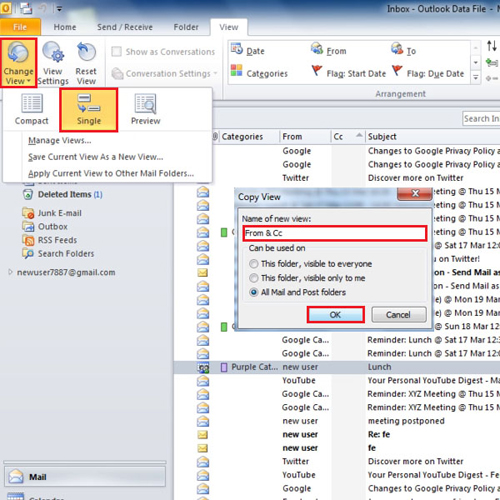Select the Purple Category Lunch message

click(x=337, y=367)
